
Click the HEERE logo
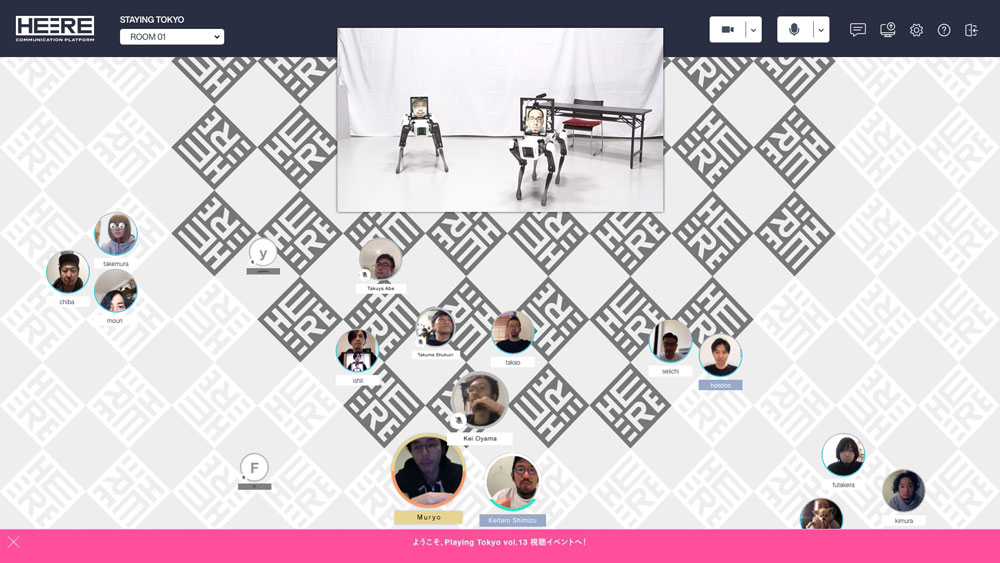(55, 29)
